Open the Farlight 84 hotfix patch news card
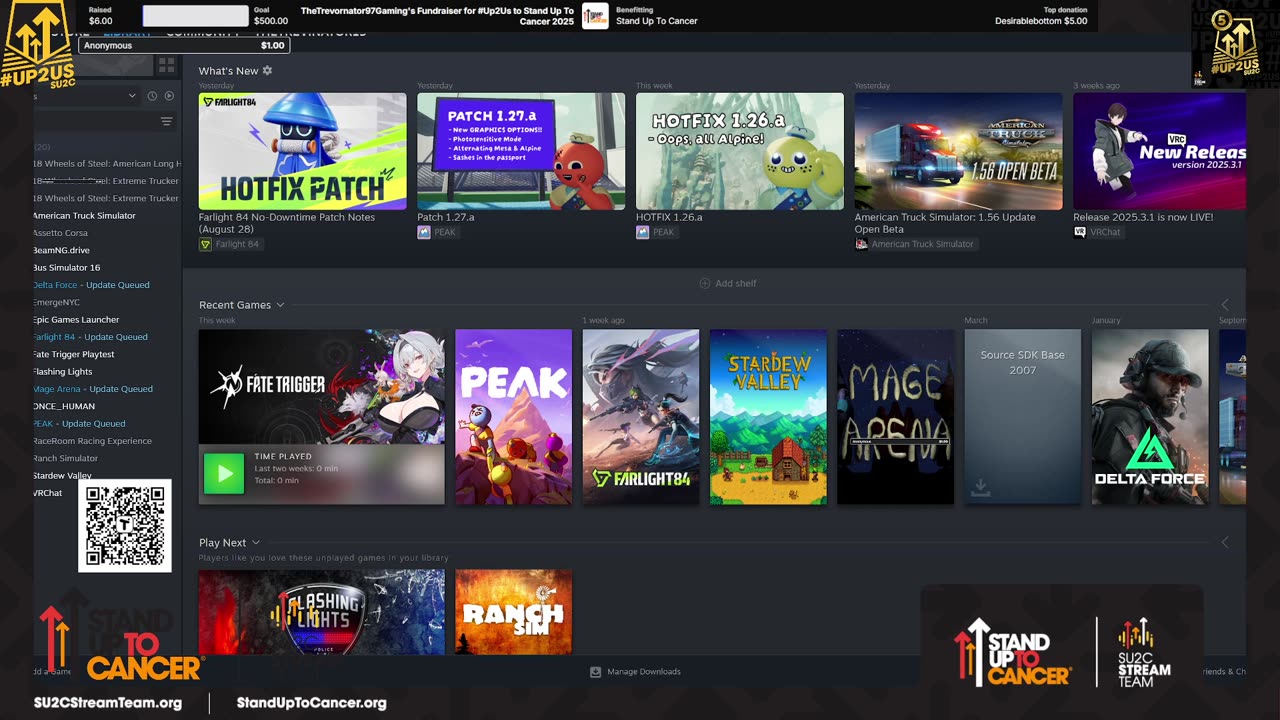Image resolution: width=1280 pixels, height=720 pixels. (x=303, y=151)
